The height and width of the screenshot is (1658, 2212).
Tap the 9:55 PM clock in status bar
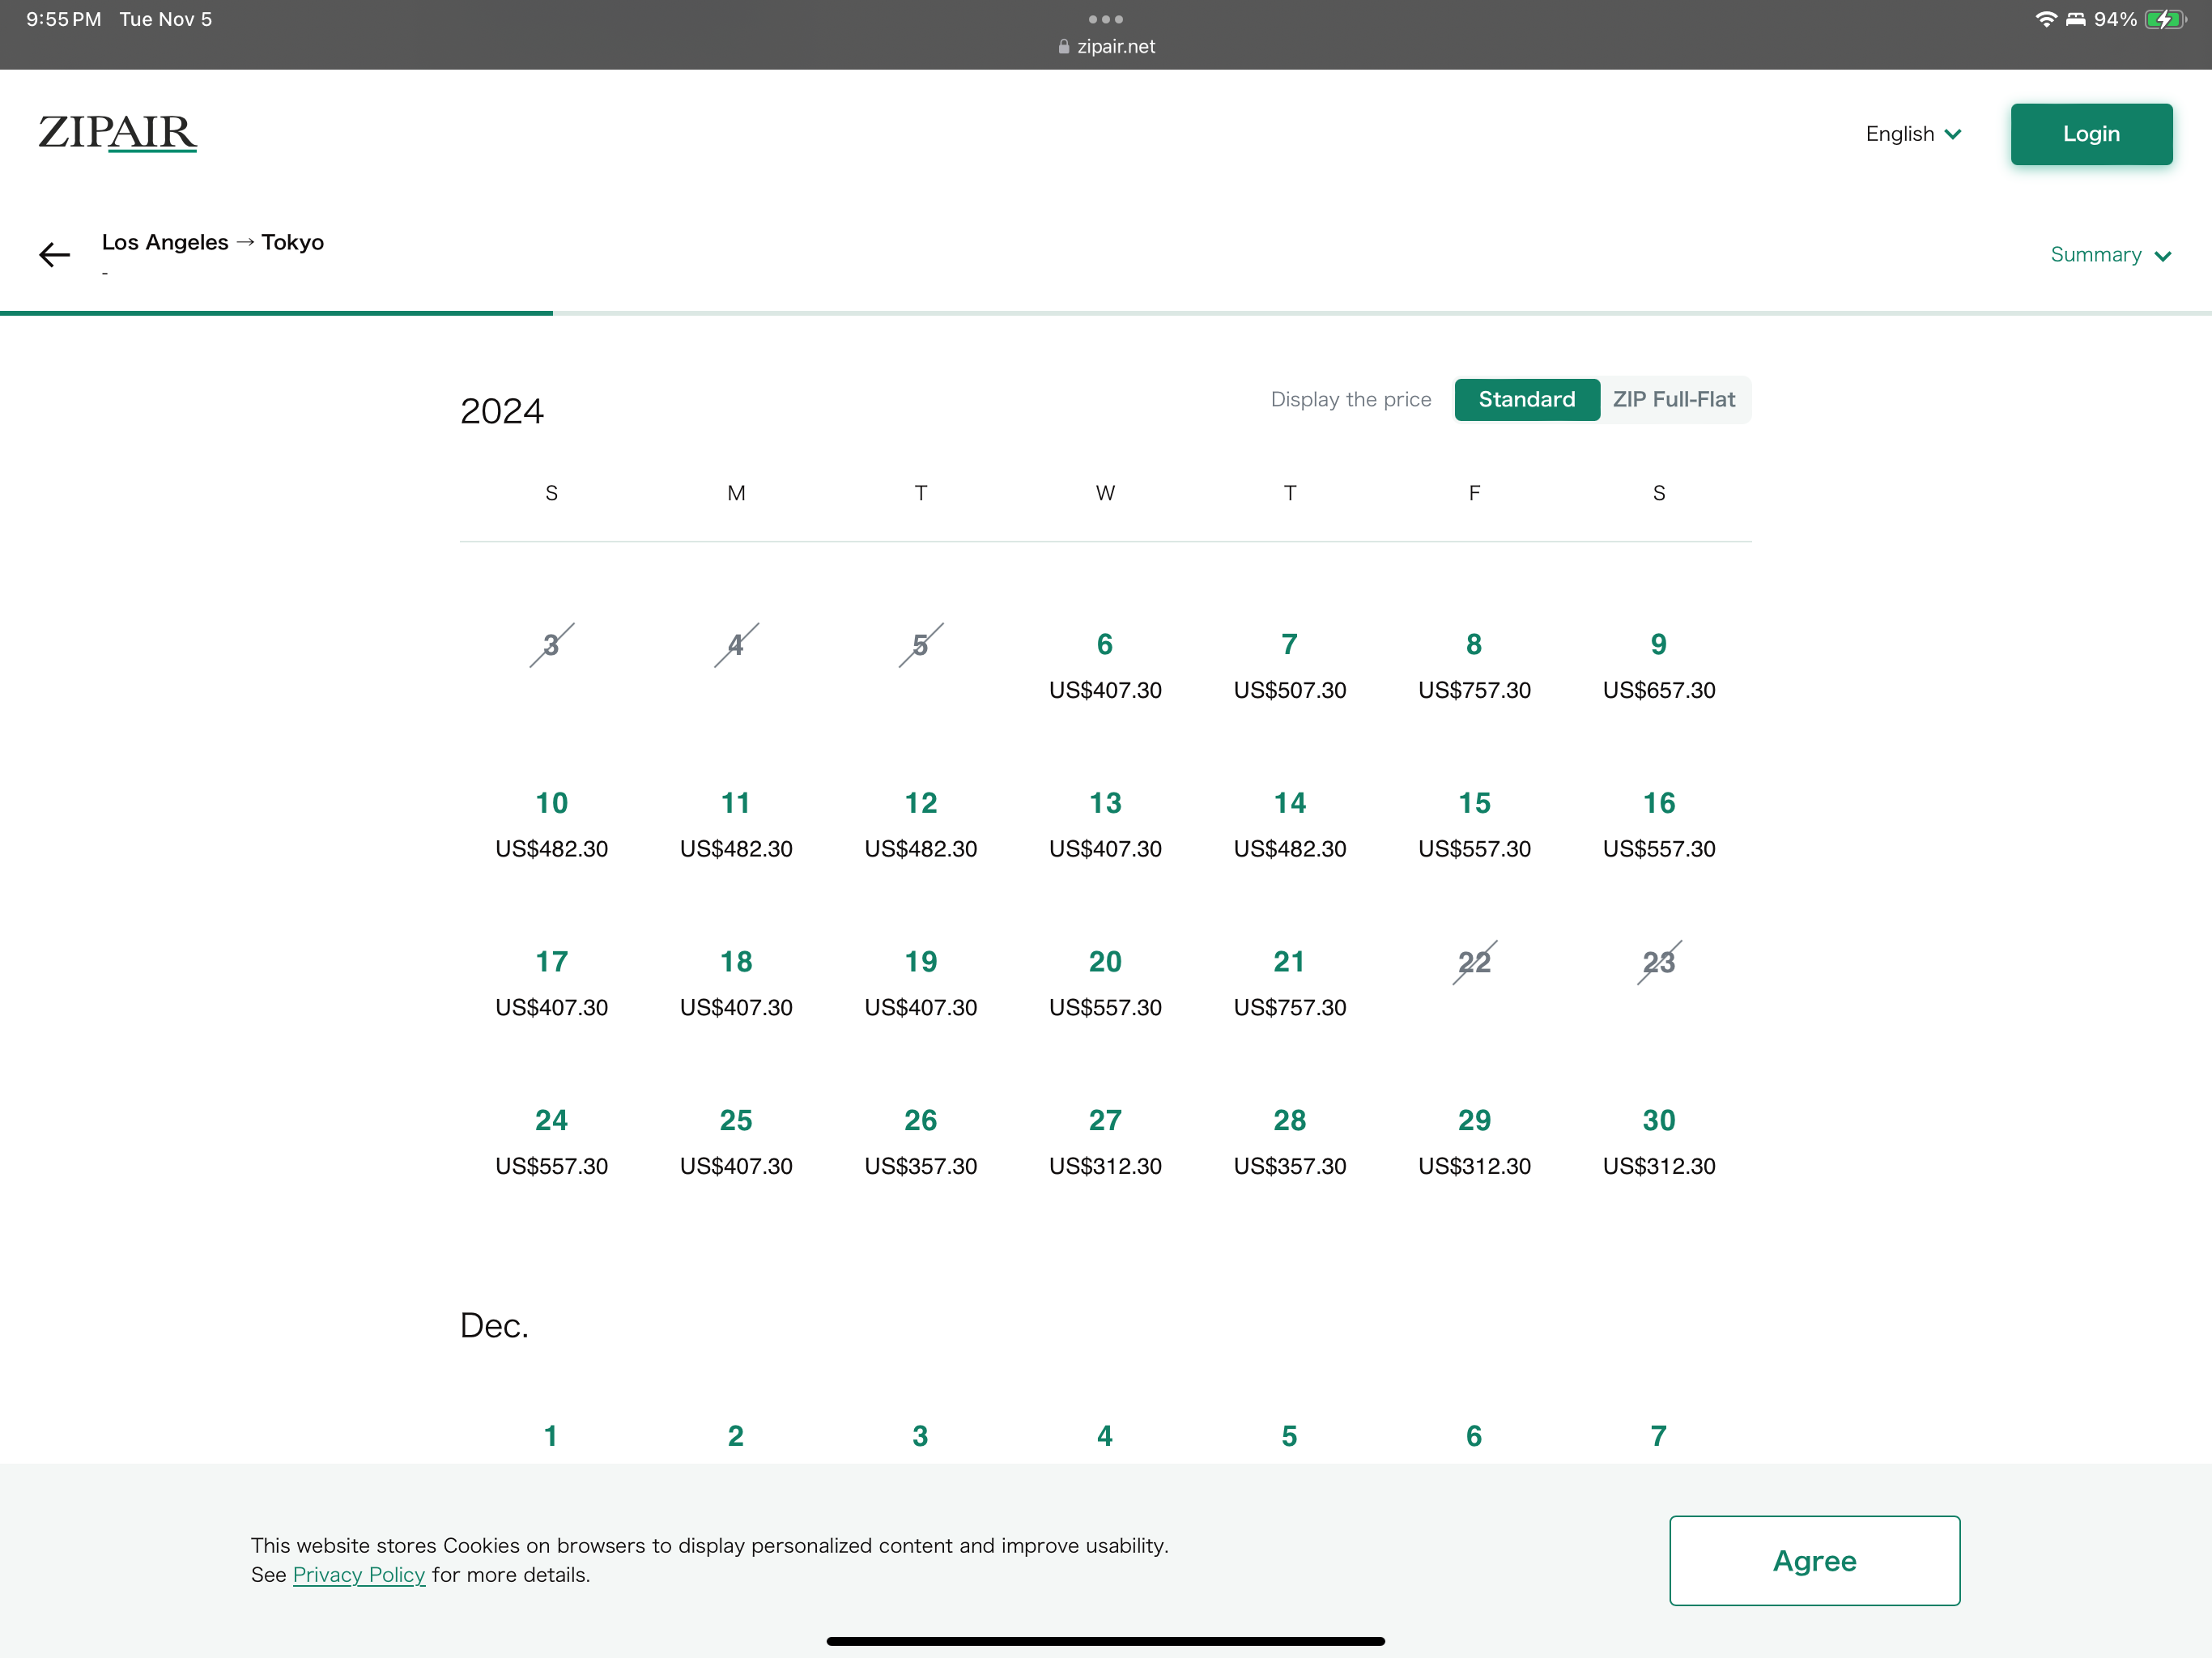64,19
